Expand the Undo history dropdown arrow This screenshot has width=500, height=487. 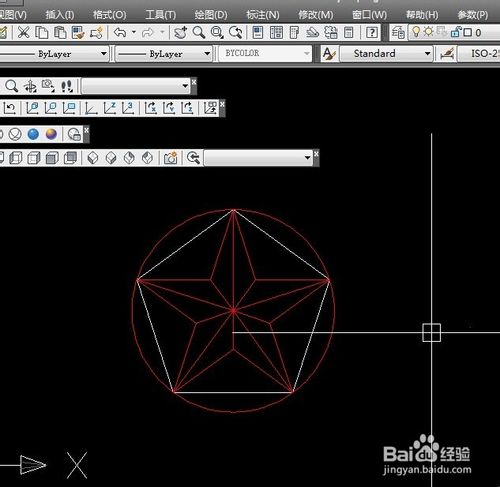click(134, 32)
